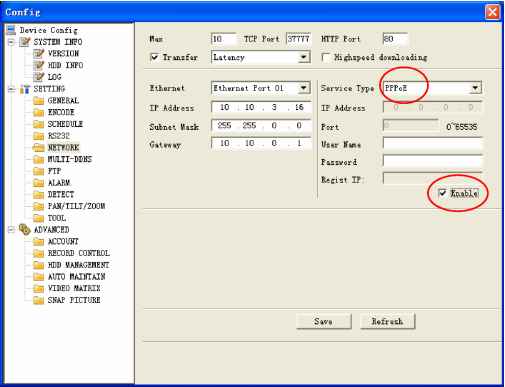
Task: Click the TOOL folder icon
Action: click(39, 218)
